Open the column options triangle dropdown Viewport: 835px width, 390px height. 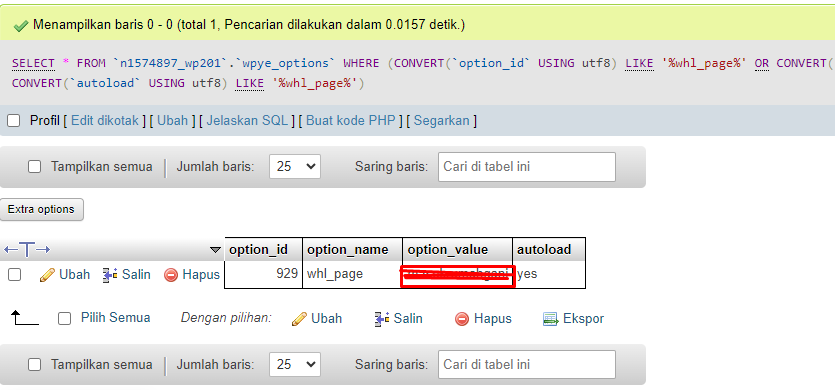(x=215, y=249)
